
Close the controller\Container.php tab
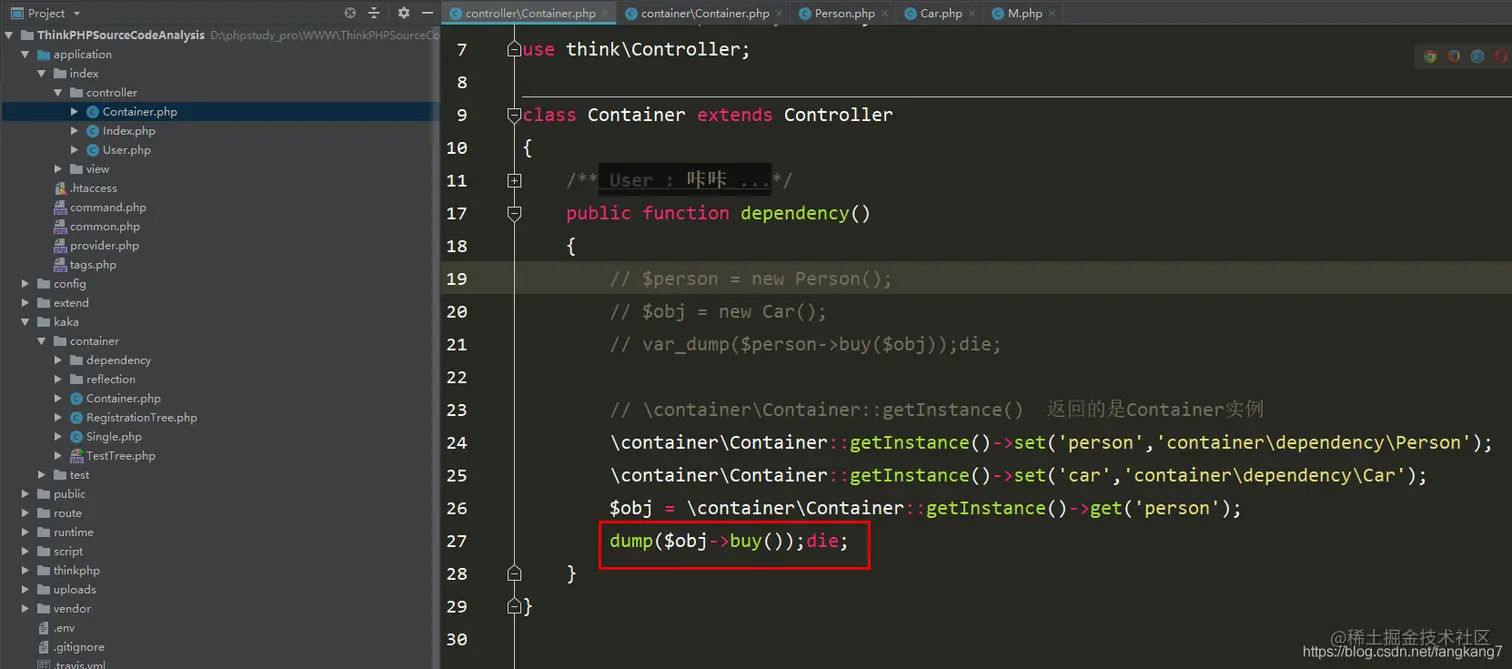pos(605,13)
